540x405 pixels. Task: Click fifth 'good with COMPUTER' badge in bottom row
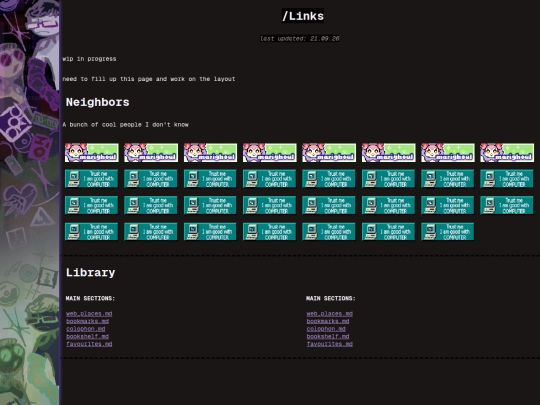click(329, 231)
